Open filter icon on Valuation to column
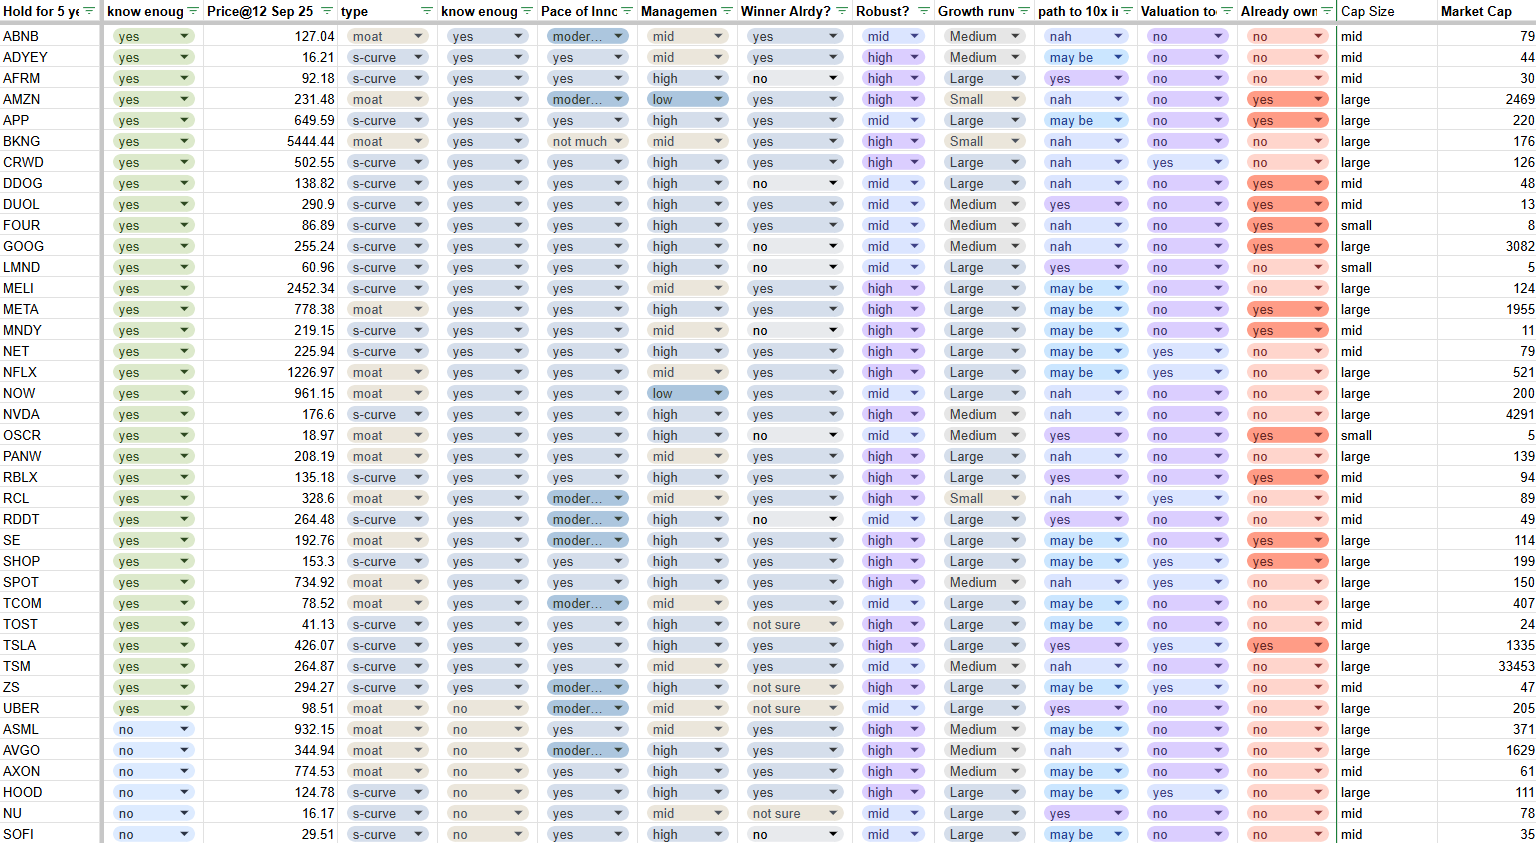1536x843 pixels. 1227,11
